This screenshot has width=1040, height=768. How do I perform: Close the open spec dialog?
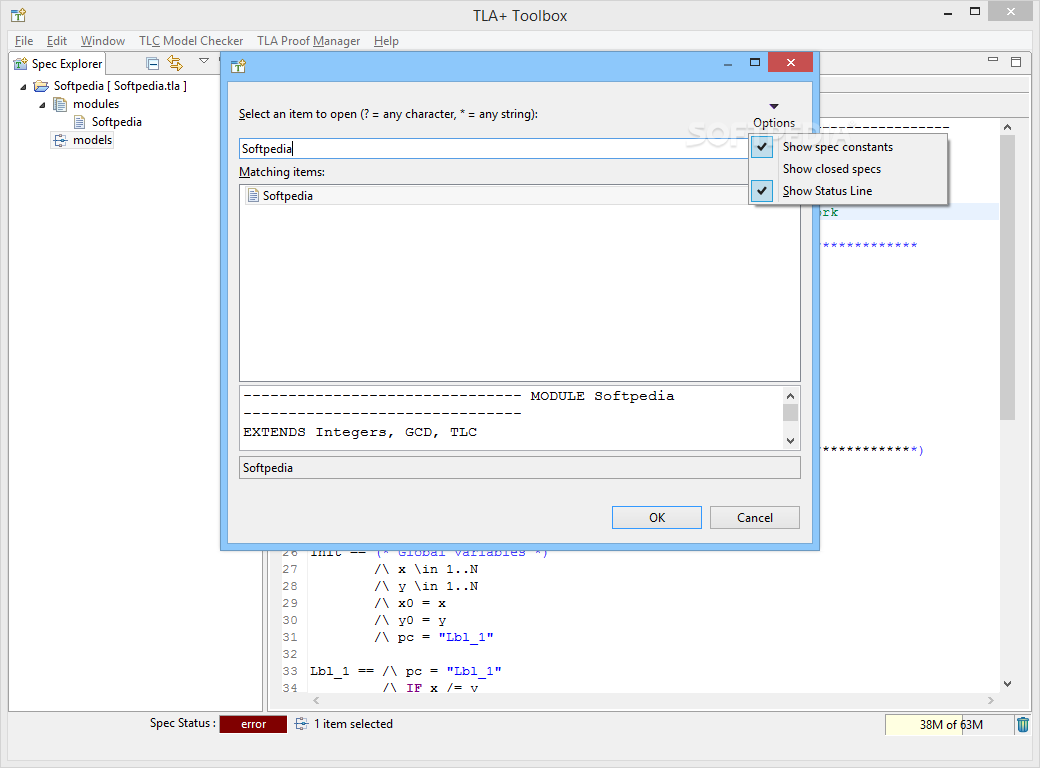coord(791,62)
